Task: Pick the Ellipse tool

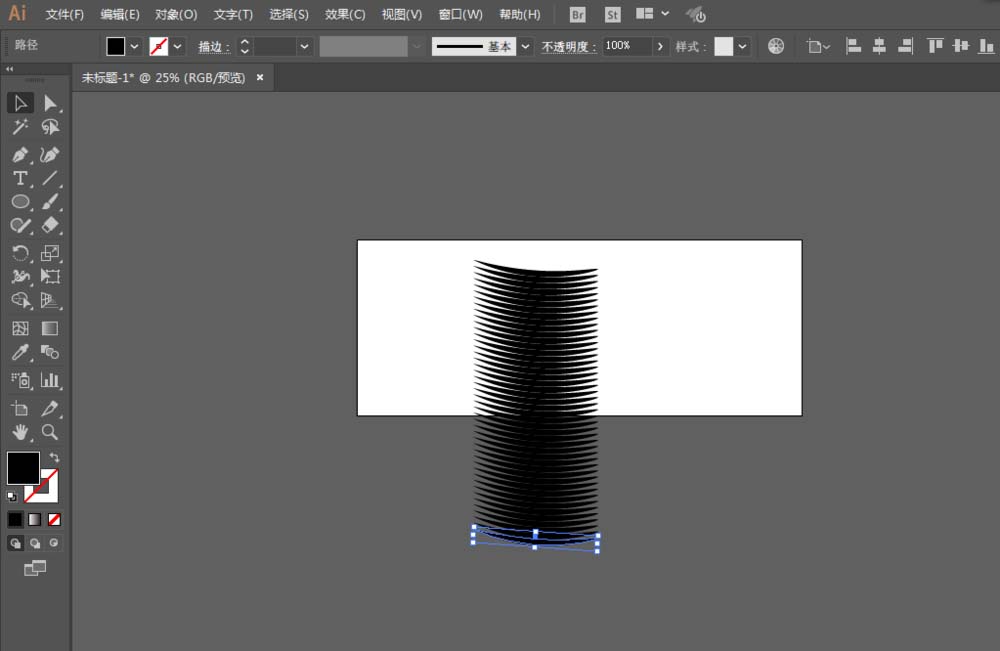Action: click(20, 202)
